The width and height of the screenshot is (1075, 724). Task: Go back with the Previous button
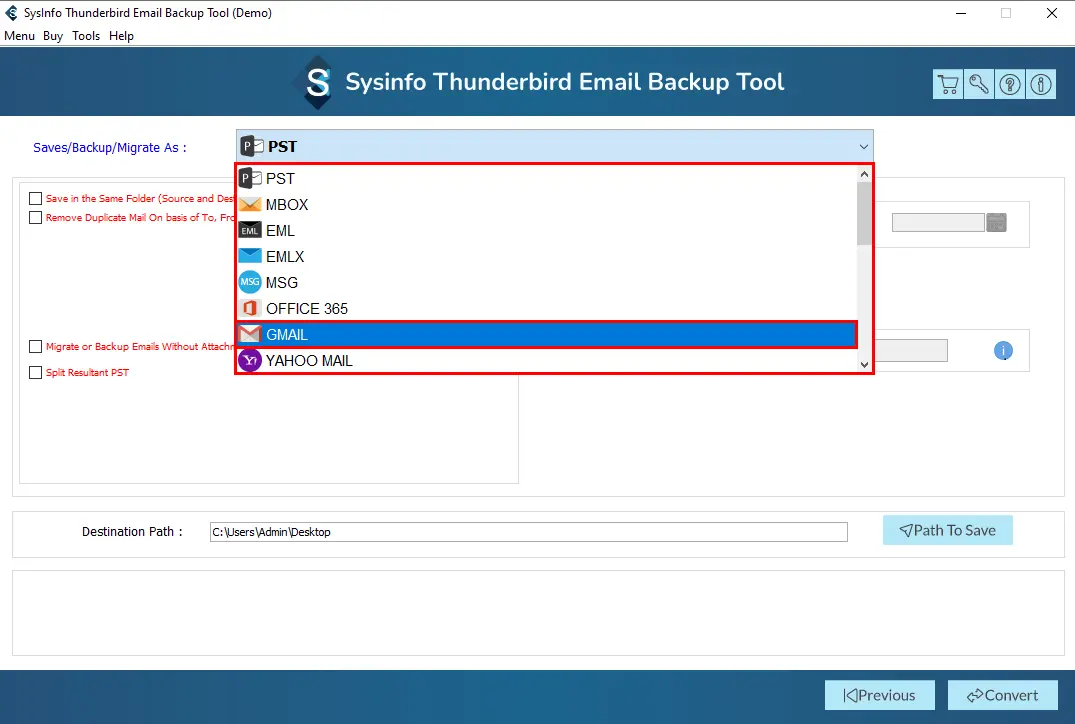880,695
